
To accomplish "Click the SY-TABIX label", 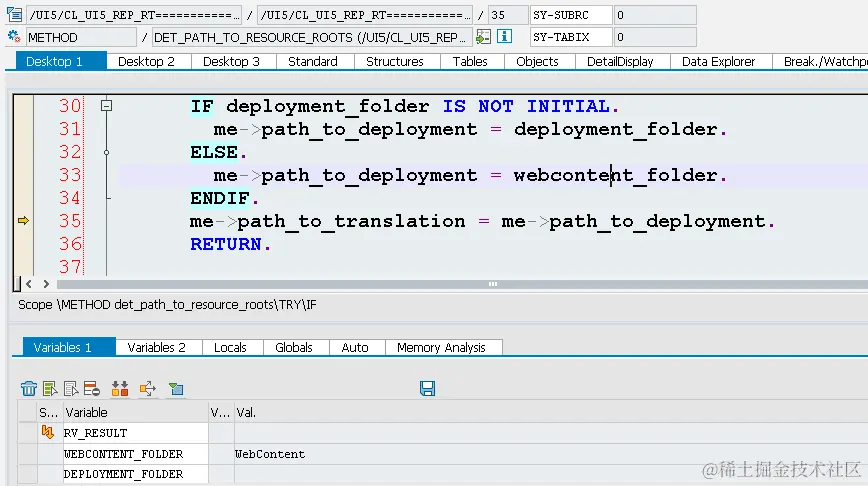I will point(571,37).
